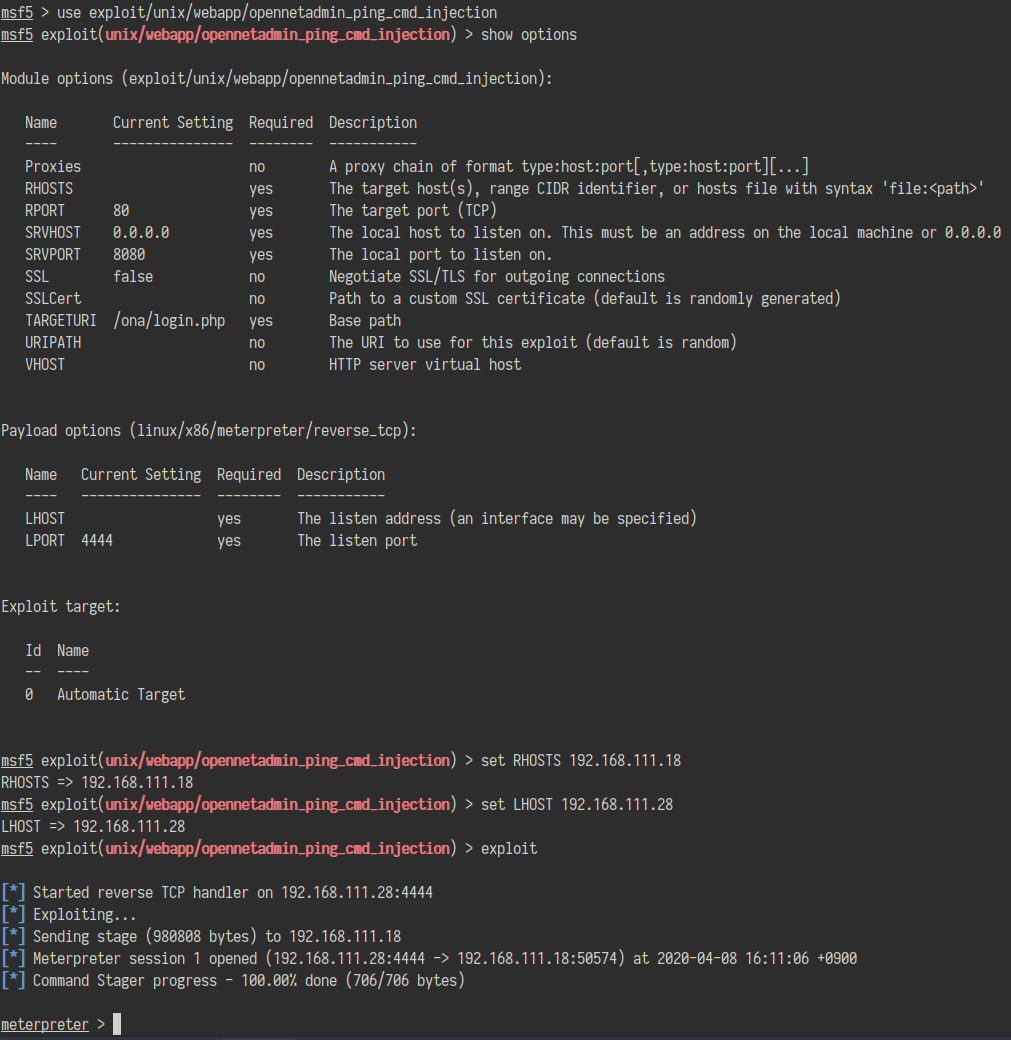Click the 'LHOST => 192.168.111.28' output line
This screenshot has width=1011, height=1040.
click(x=93, y=826)
